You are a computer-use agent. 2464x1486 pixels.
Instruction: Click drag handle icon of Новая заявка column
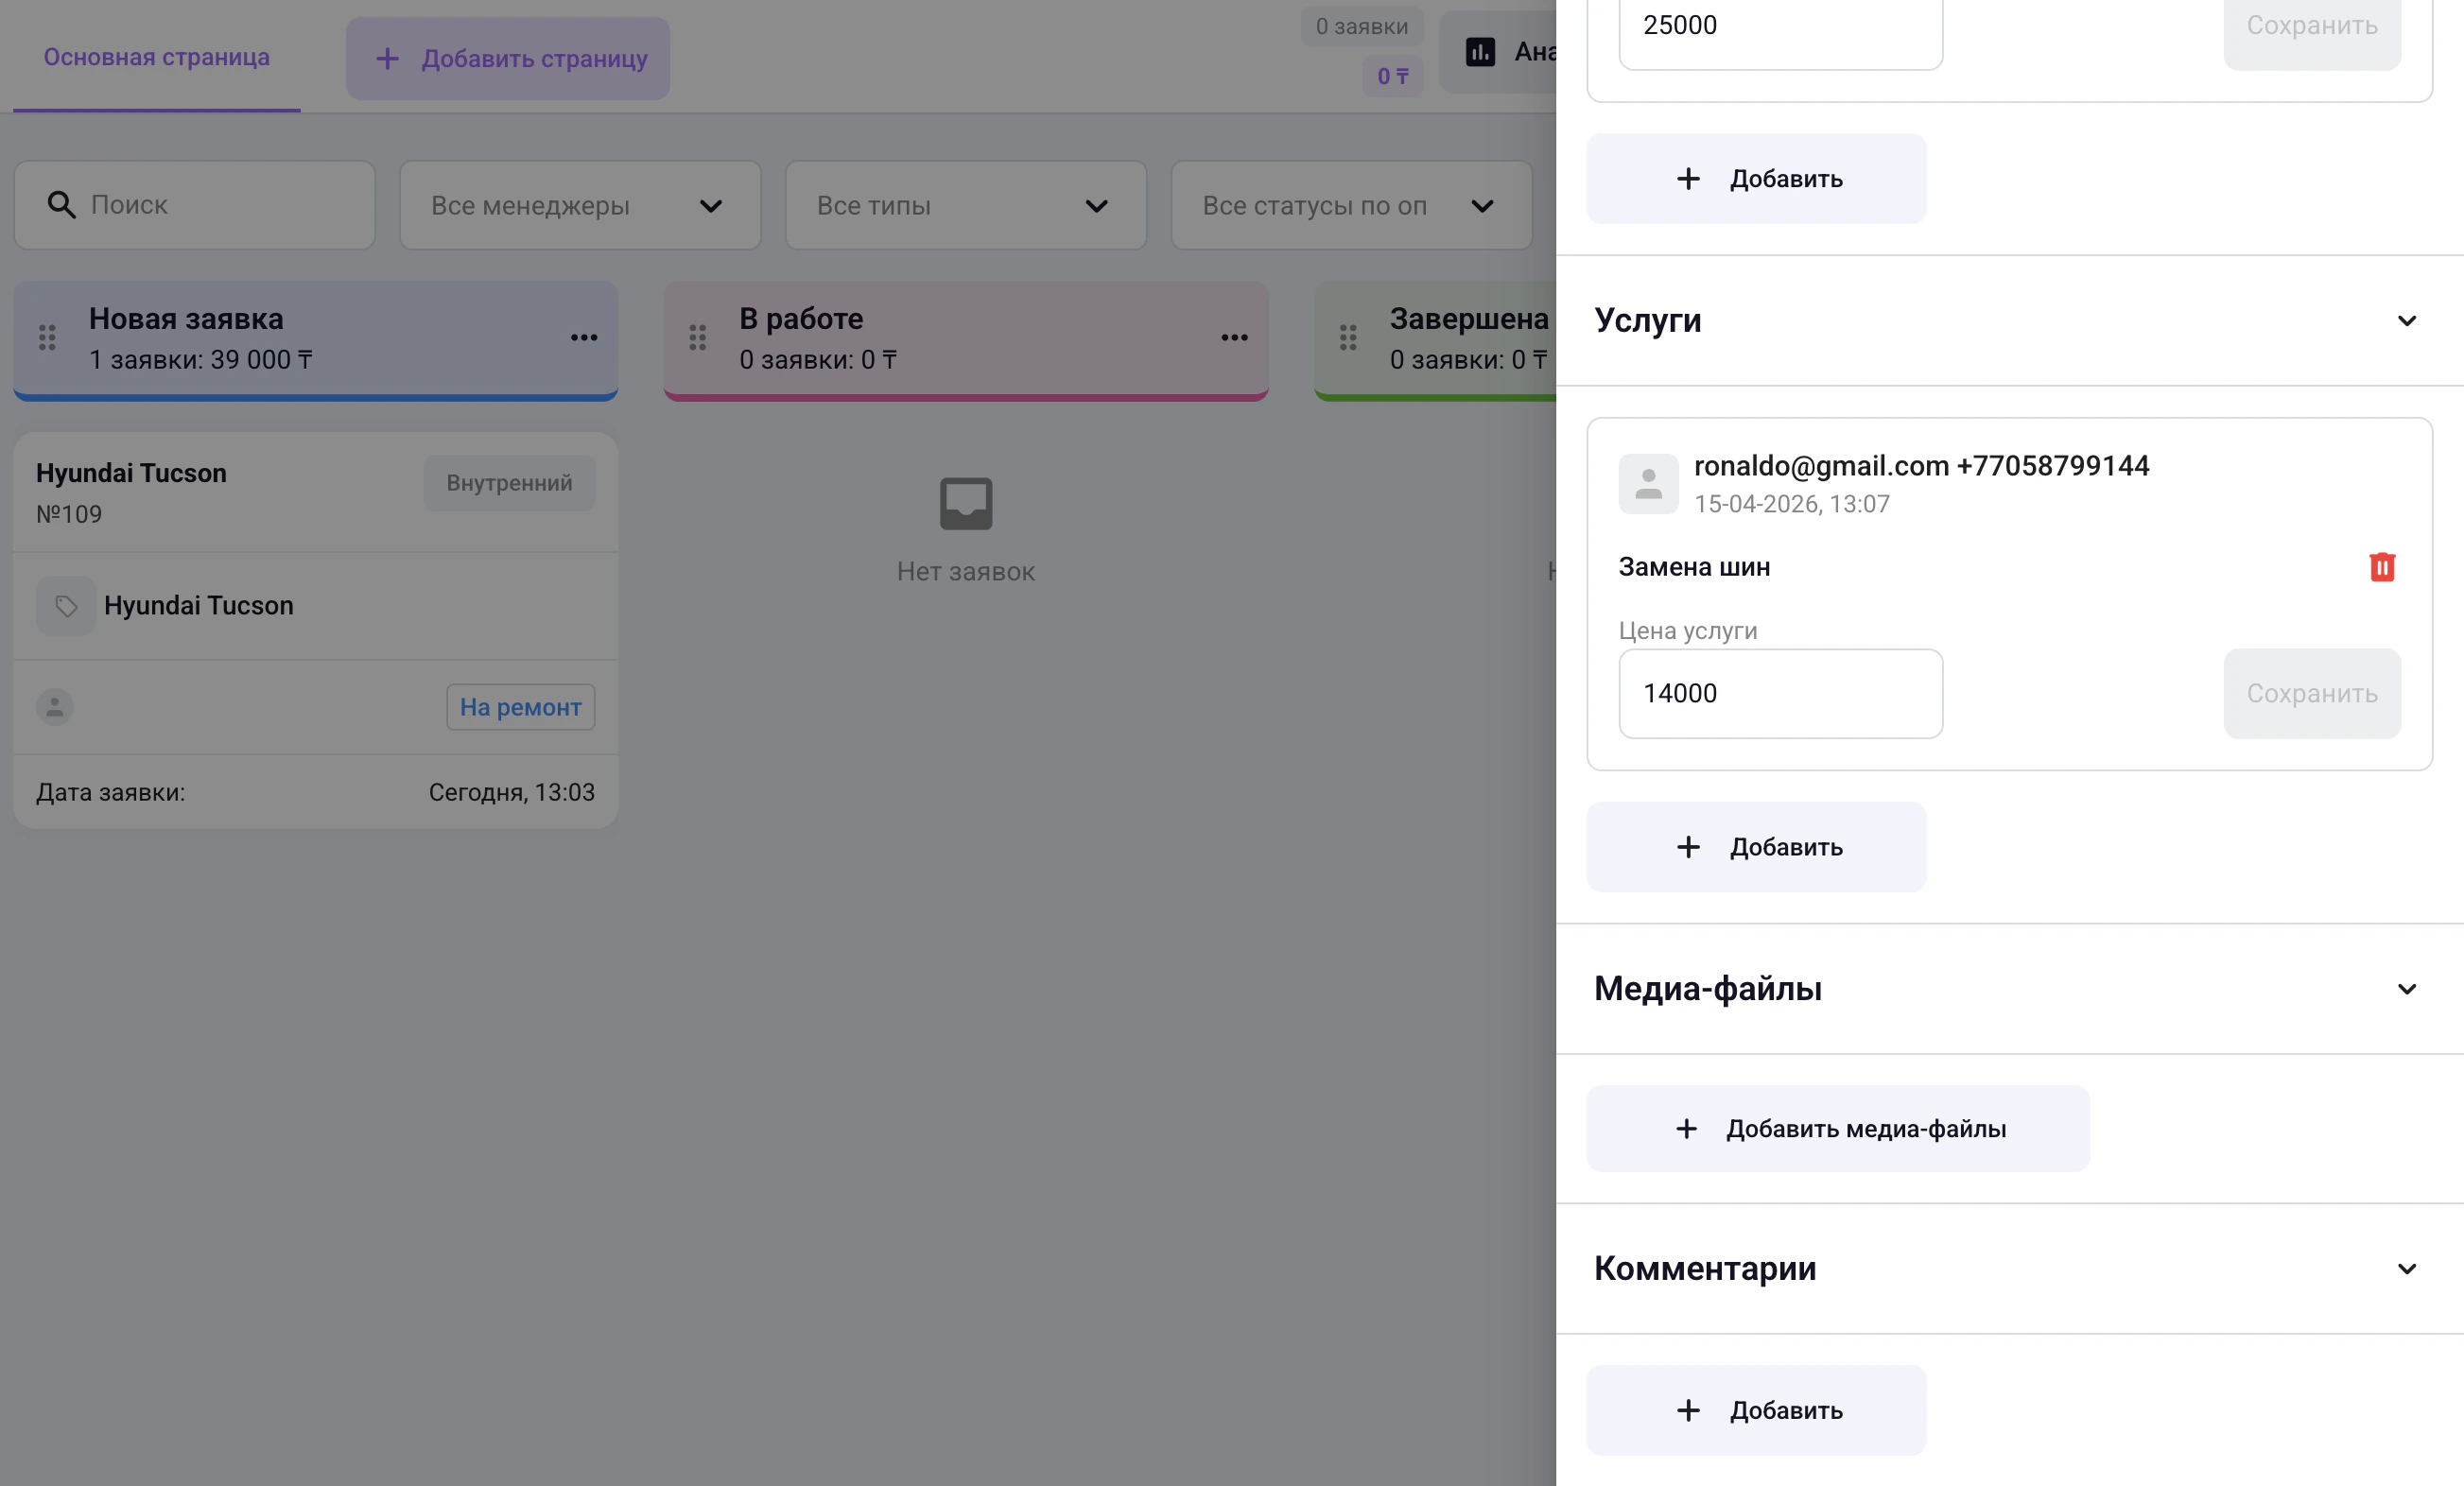(47, 338)
